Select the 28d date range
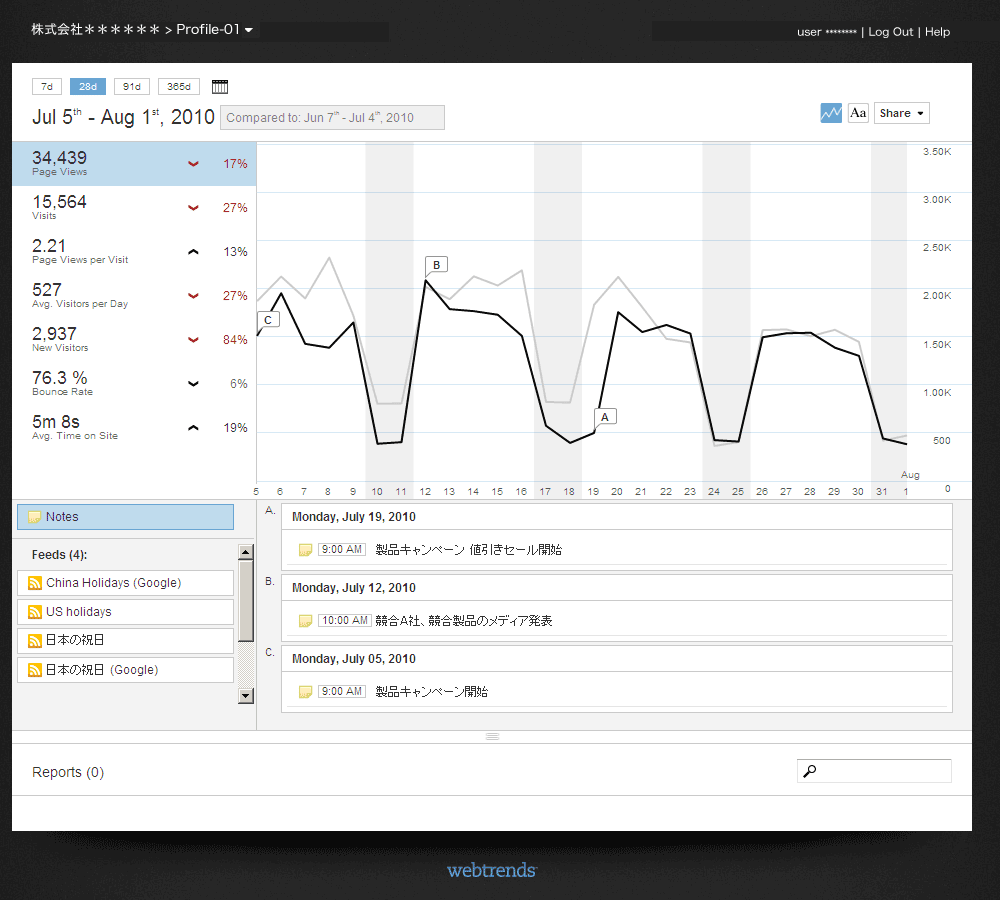Viewport: 1000px width, 900px height. pyautogui.click(x=88, y=87)
